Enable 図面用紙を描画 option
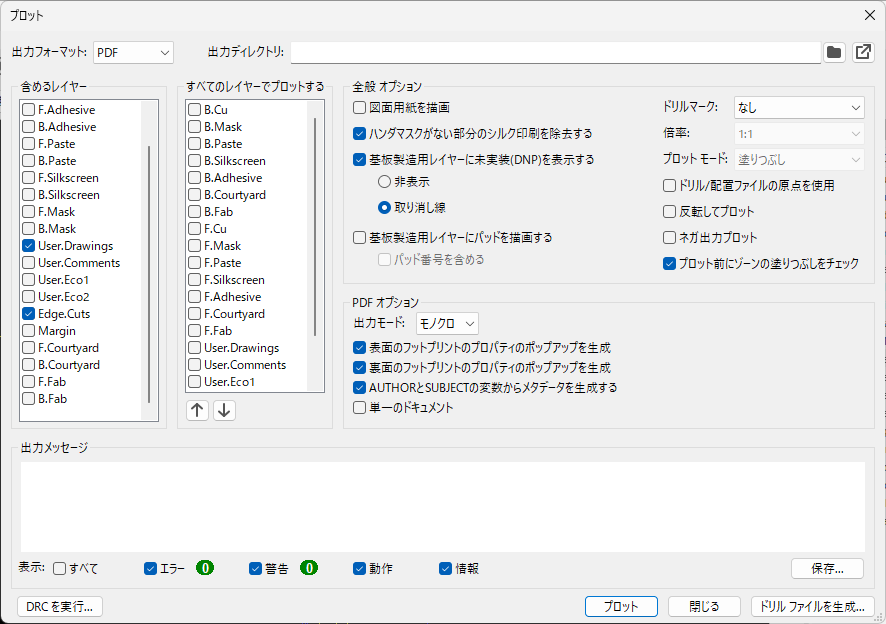 pyautogui.click(x=360, y=107)
